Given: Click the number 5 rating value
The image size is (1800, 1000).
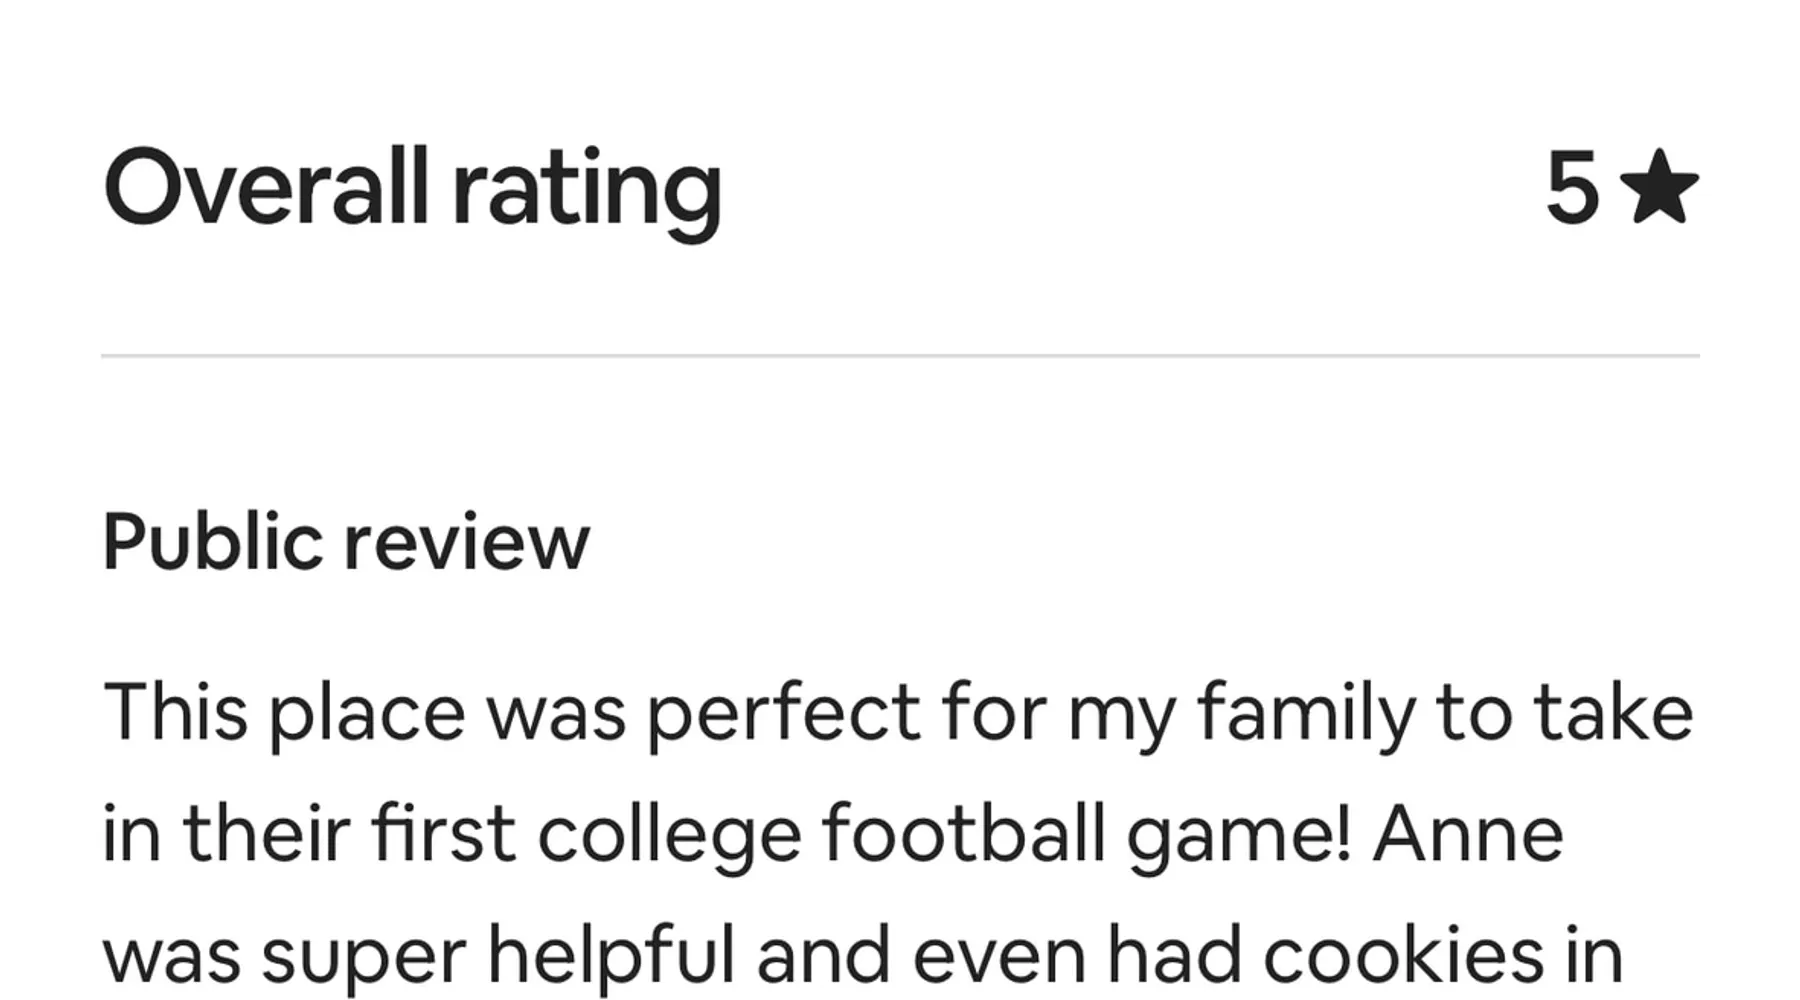Looking at the screenshot, I should (1571, 187).
